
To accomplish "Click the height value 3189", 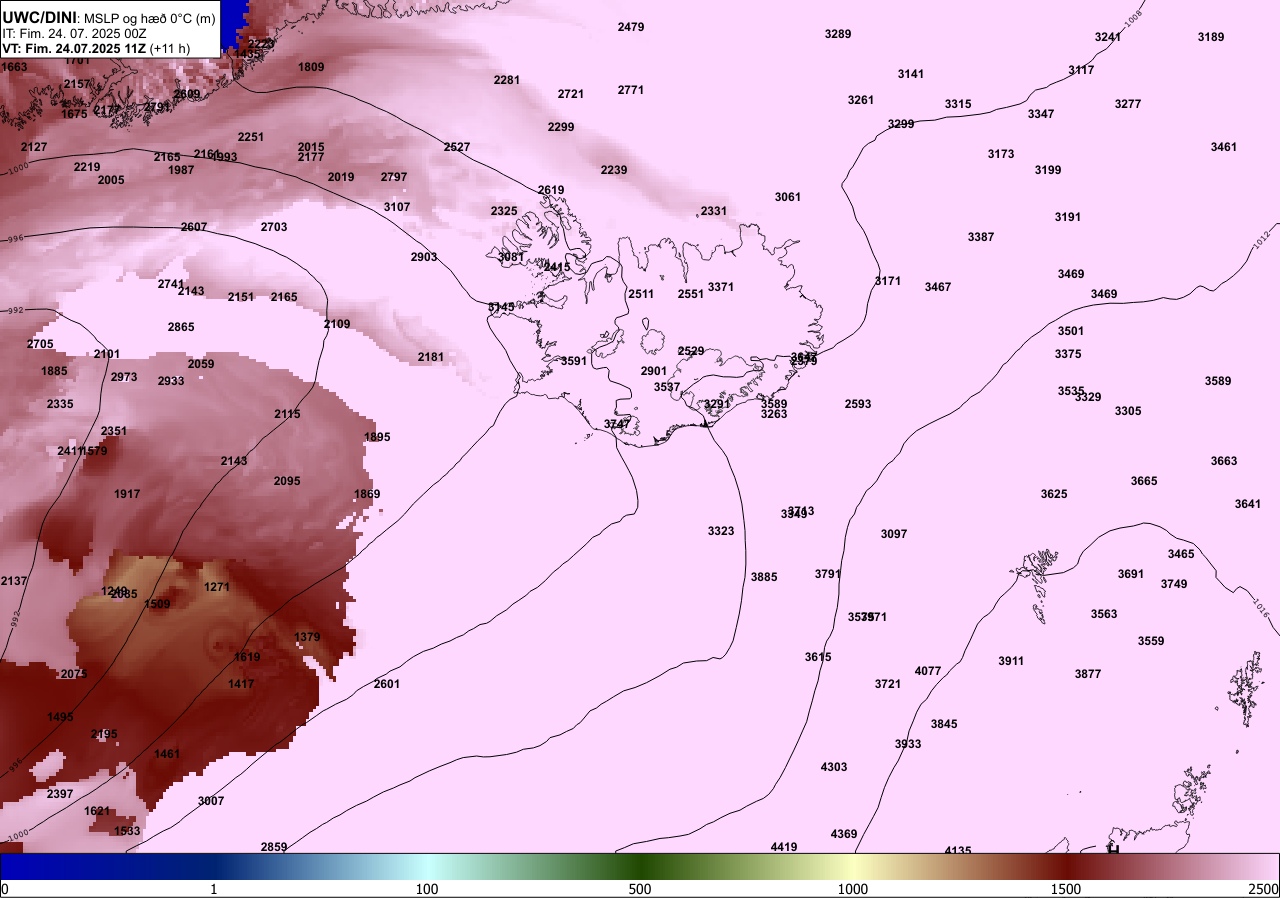I will [x=1211, y=37].
